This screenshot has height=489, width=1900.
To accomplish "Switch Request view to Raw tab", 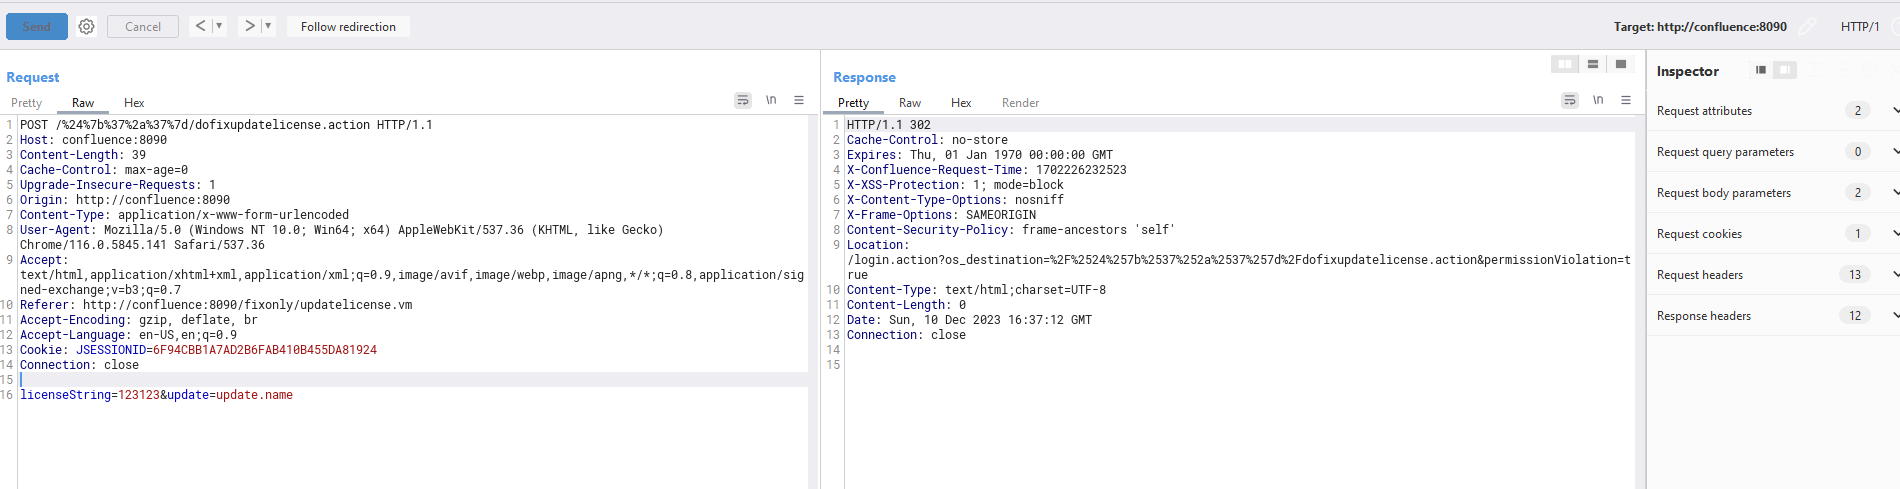I will (83, 103).
